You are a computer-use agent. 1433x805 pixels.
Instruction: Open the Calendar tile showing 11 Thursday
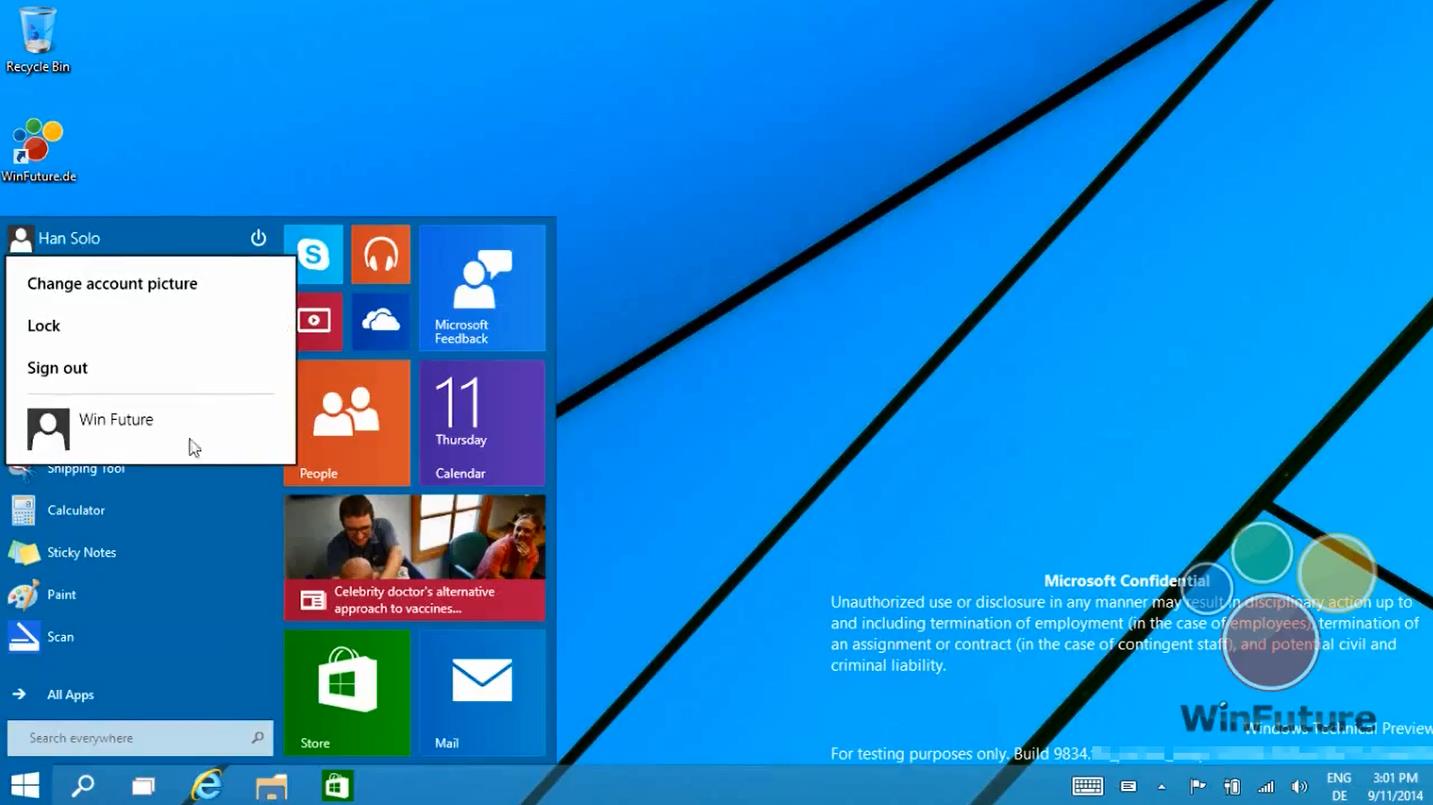482,423
